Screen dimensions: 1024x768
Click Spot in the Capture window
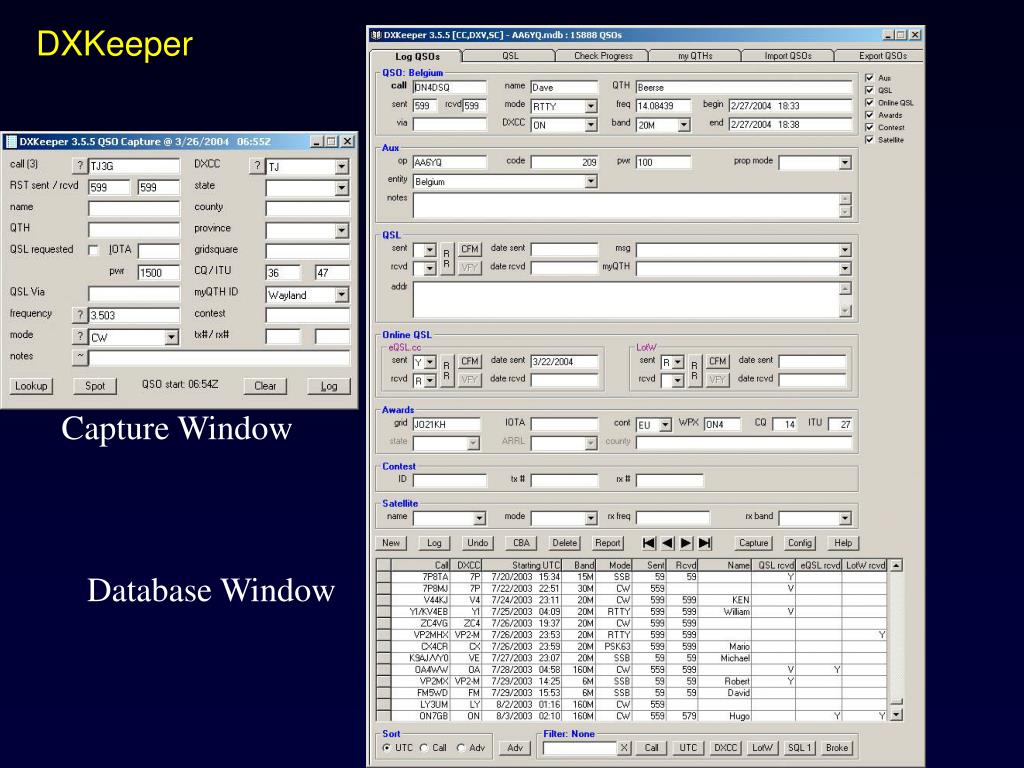95,386
